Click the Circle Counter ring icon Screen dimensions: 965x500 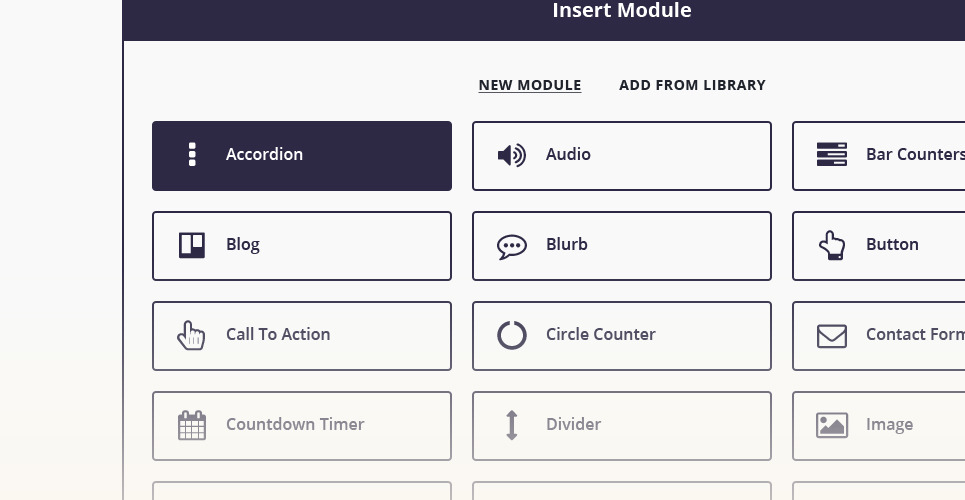point(511,335)
